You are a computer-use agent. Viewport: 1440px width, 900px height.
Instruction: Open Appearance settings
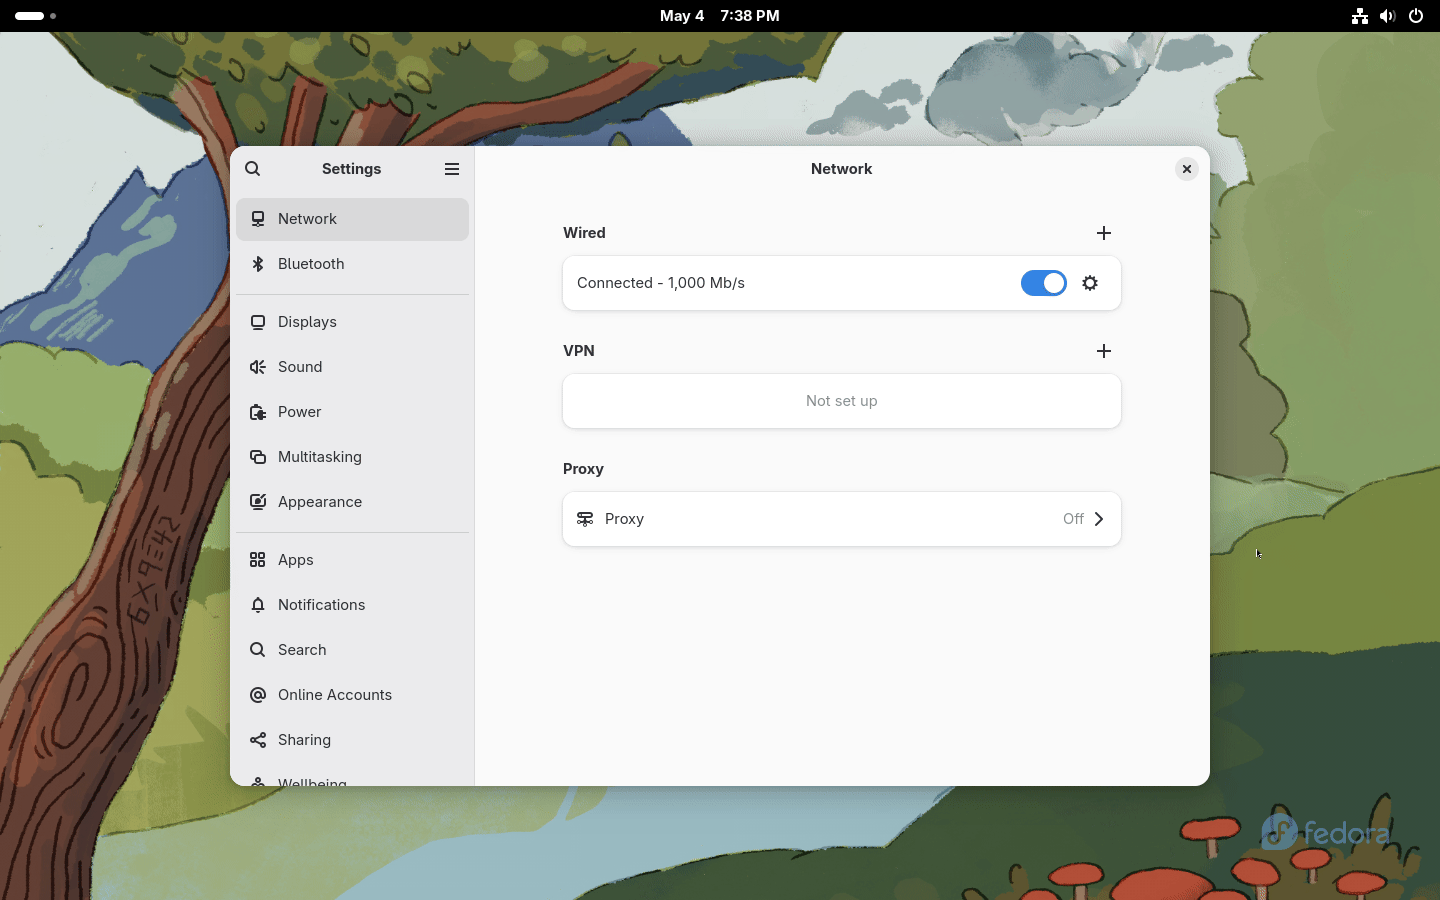pyautogui.click(x=352, y=502)
